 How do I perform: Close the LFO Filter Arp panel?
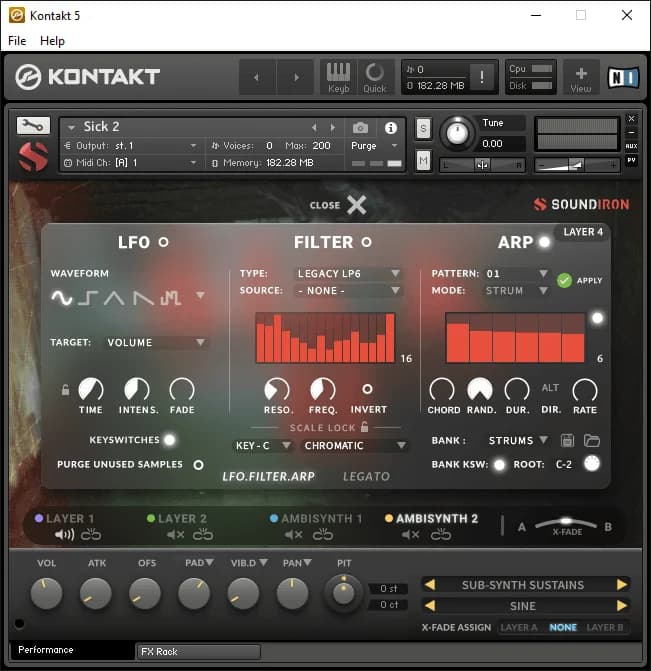pos(356,205)
